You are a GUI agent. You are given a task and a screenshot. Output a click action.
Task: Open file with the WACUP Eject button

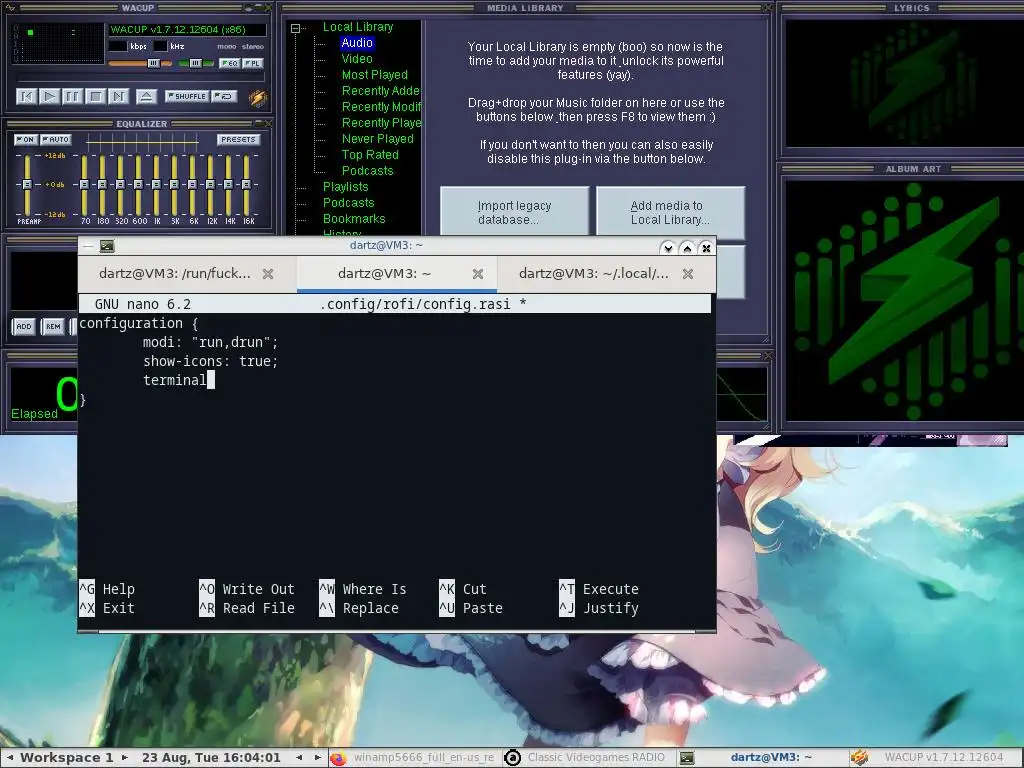(x=146, y=97)
